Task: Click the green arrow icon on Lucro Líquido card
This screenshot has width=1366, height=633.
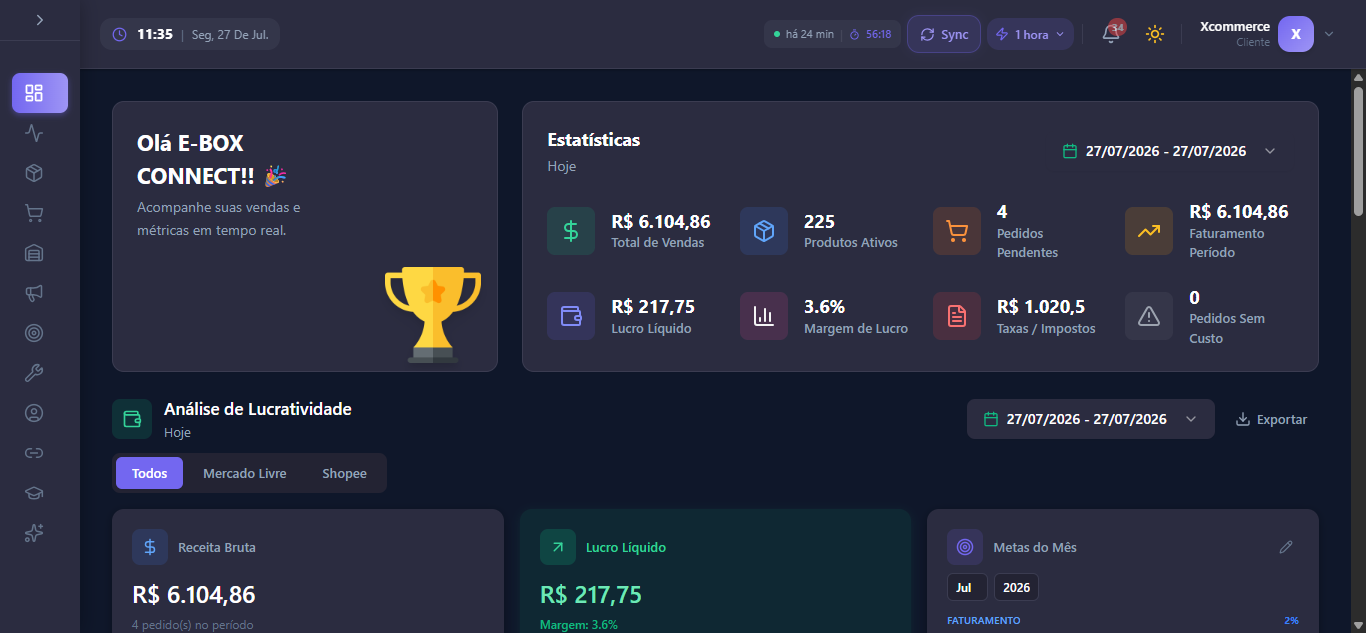Action: tap(558, 547)
